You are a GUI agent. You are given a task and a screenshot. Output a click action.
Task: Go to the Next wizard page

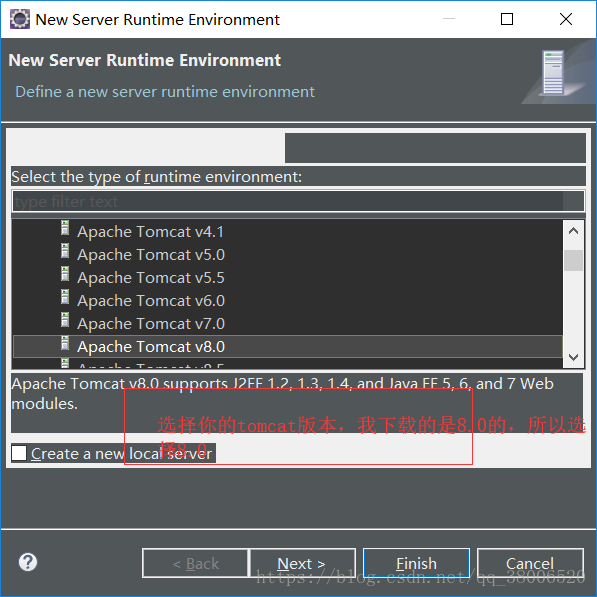pyautogui.click(x=302, y=563)
